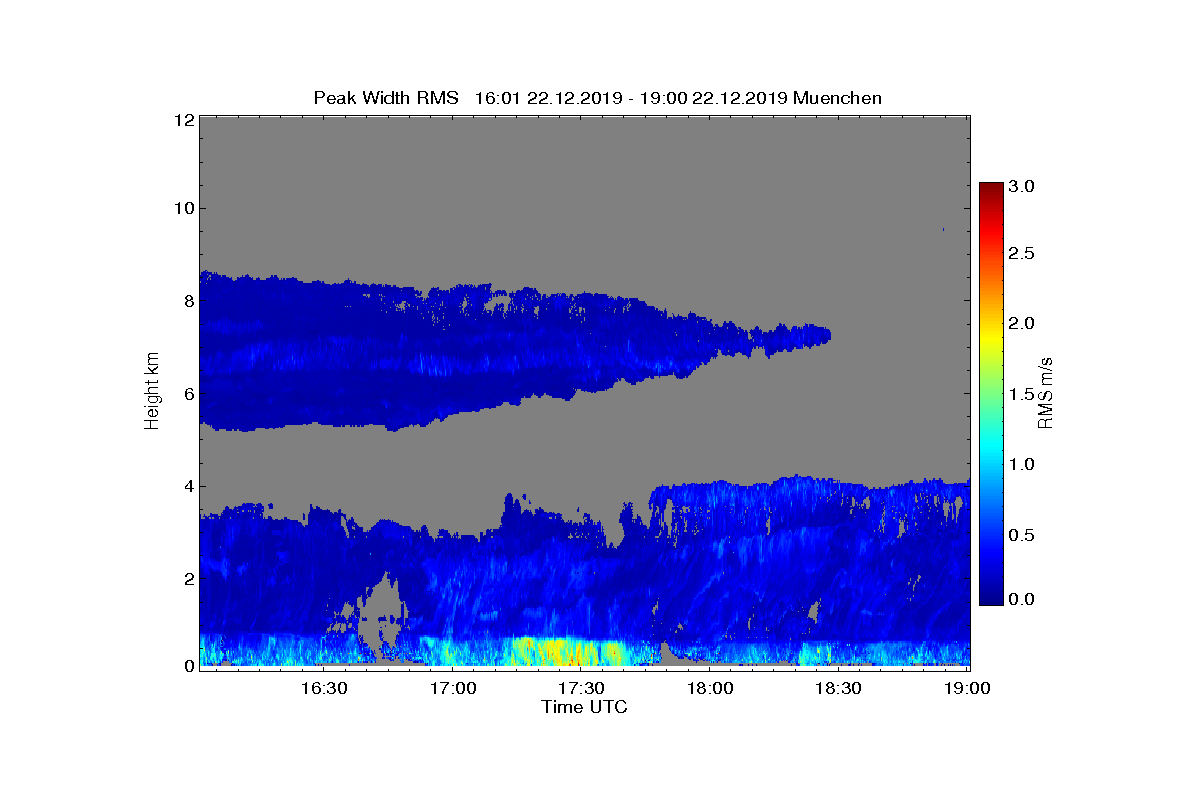Viewport: 1200px width, 800px height.
Task: Click the 0 km height tick label
Action: pos(188,665)
